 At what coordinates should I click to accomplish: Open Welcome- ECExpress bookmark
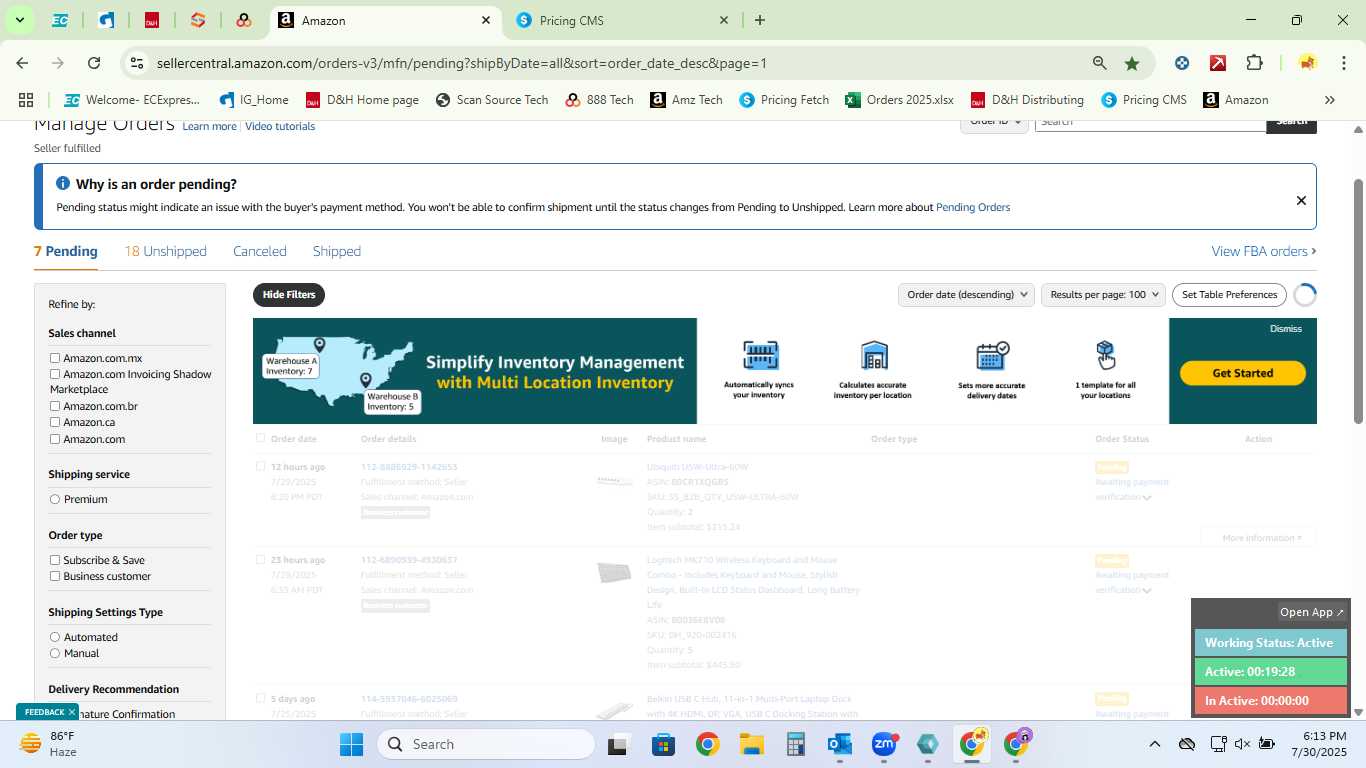132,100
